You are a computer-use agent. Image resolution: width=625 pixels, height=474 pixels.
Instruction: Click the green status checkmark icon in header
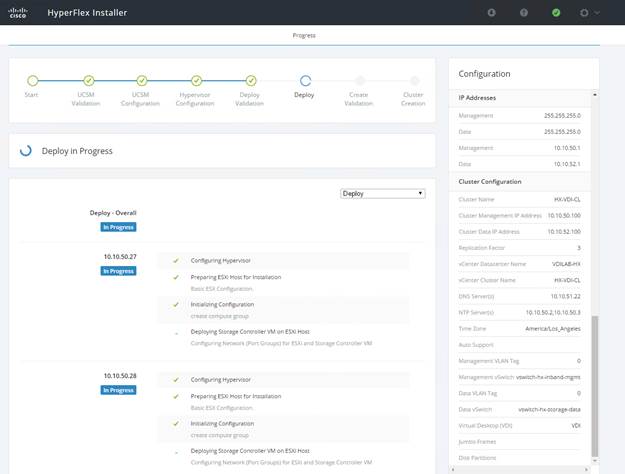pos(556,13)
